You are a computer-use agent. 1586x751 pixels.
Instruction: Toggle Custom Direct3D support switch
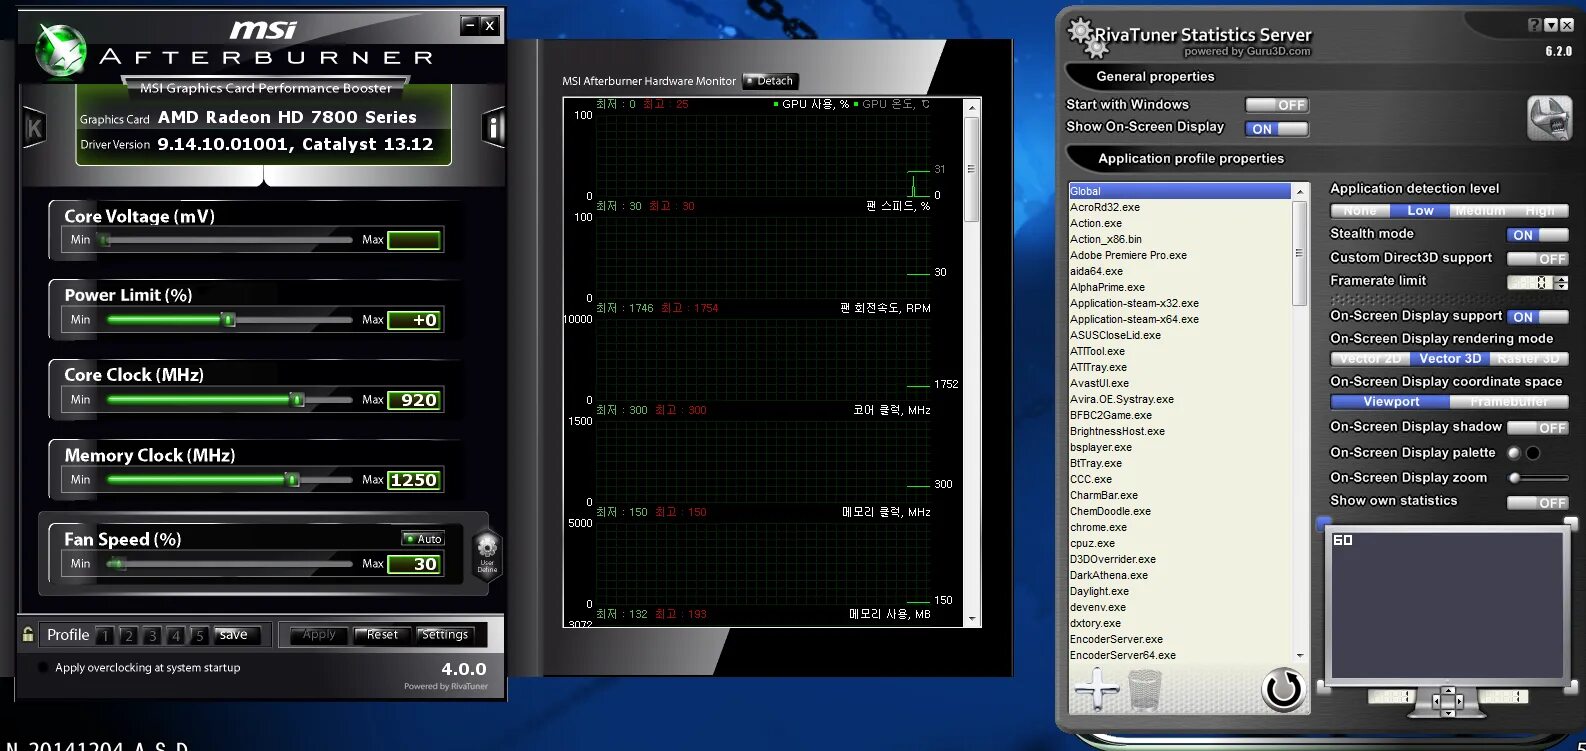pyautogui.click(x=1537, y=259)
